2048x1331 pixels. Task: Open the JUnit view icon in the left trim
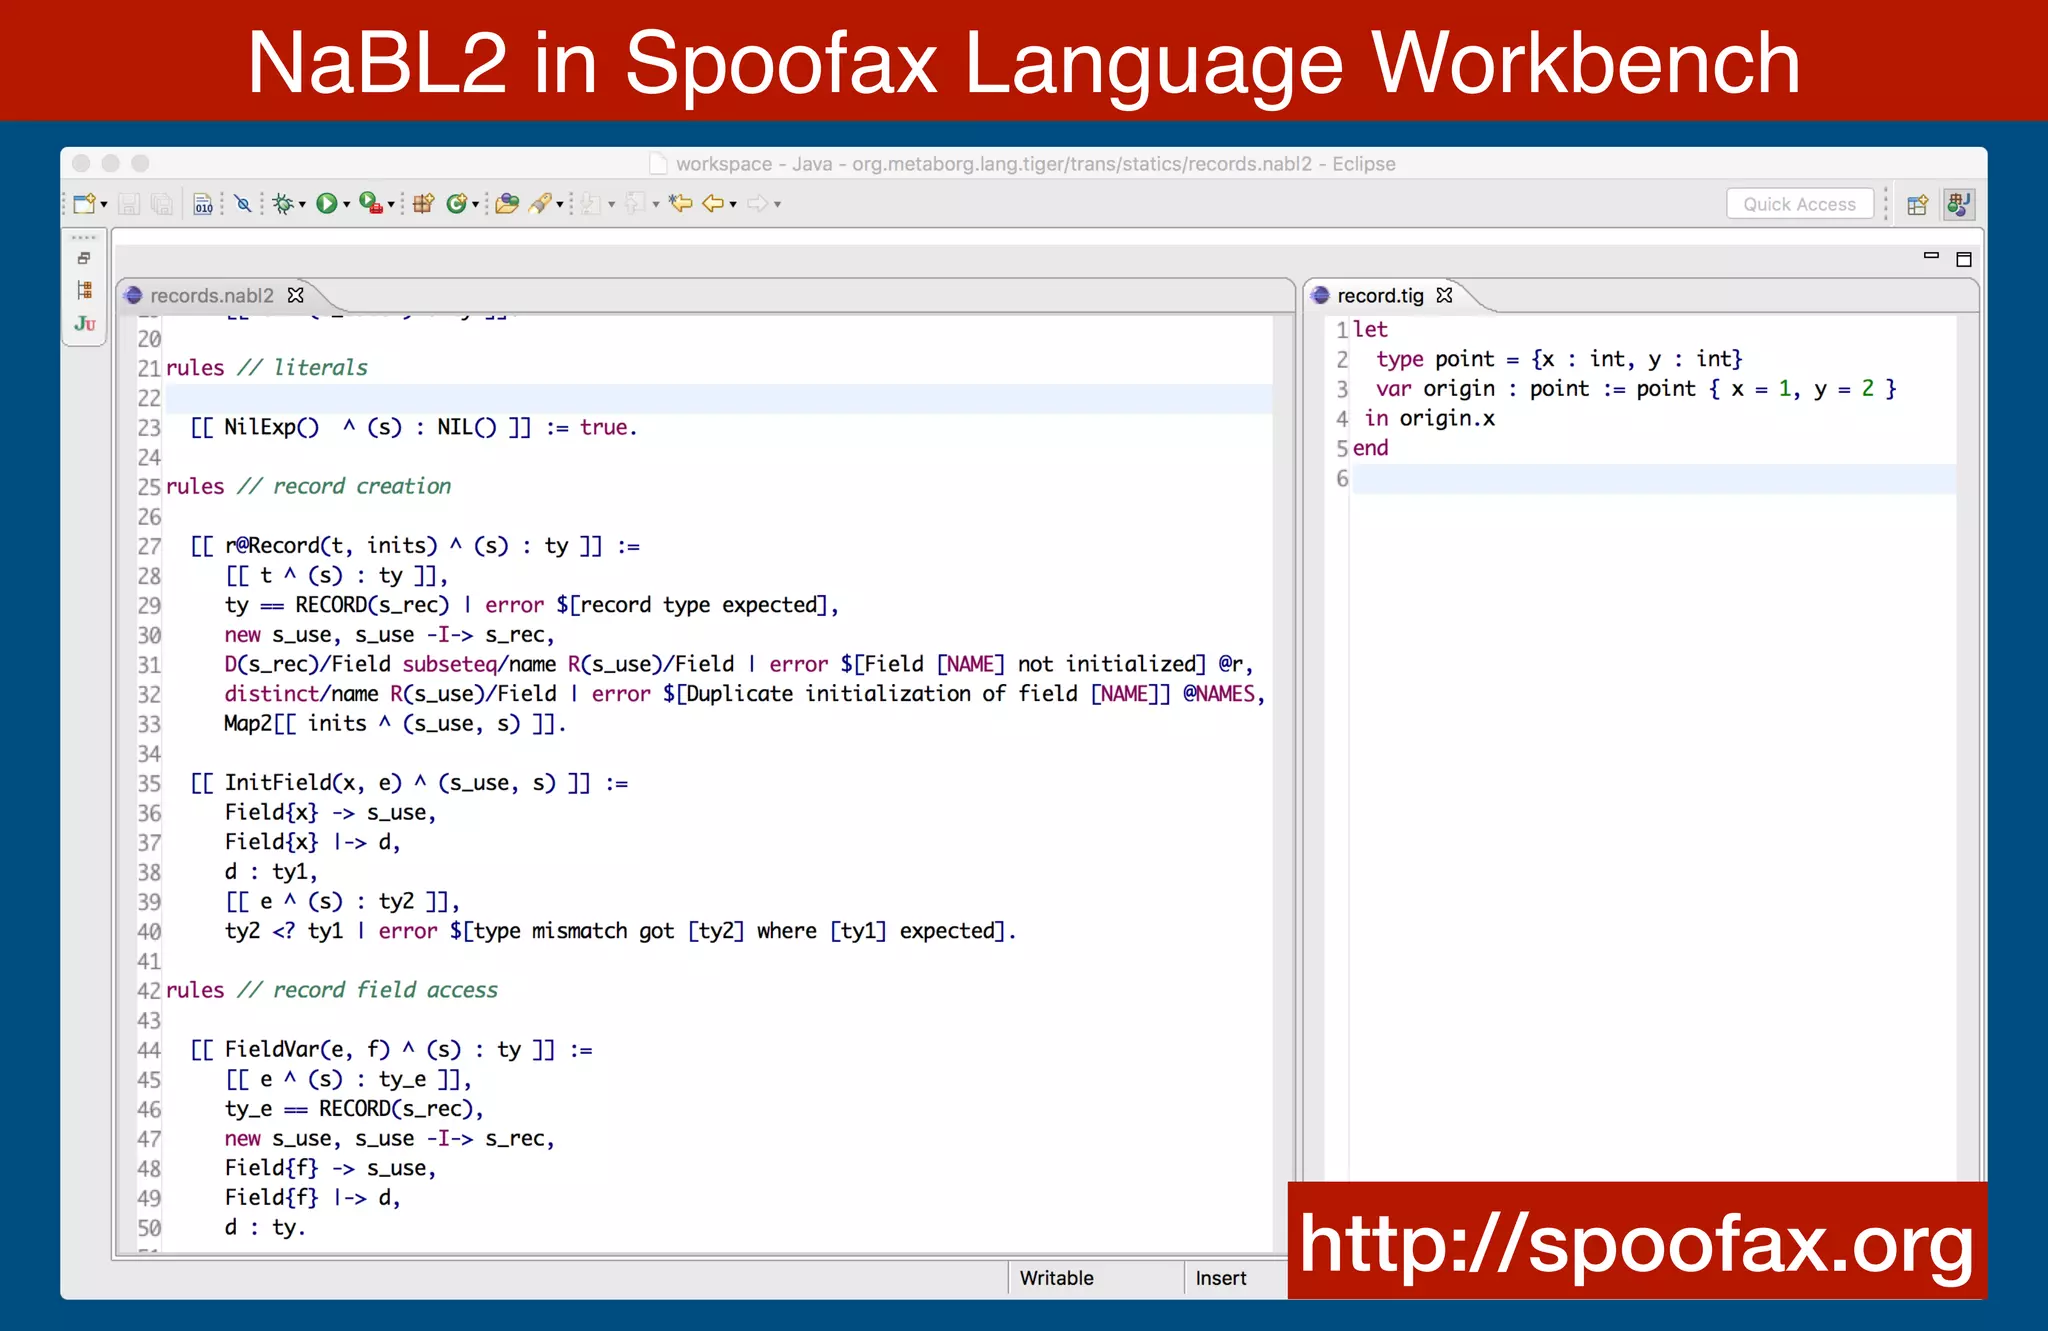click(84, 323)
